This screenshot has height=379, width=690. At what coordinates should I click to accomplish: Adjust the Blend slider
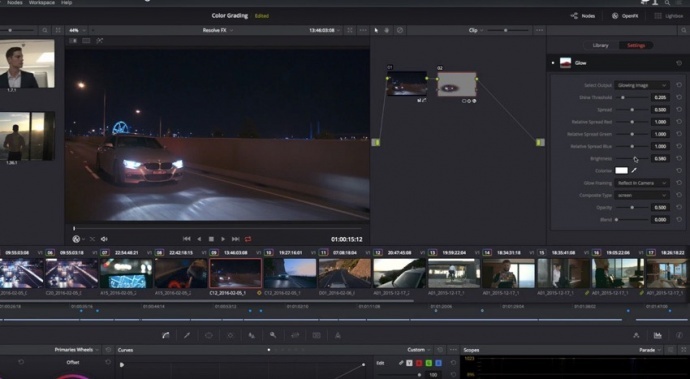tap(632, 220)
